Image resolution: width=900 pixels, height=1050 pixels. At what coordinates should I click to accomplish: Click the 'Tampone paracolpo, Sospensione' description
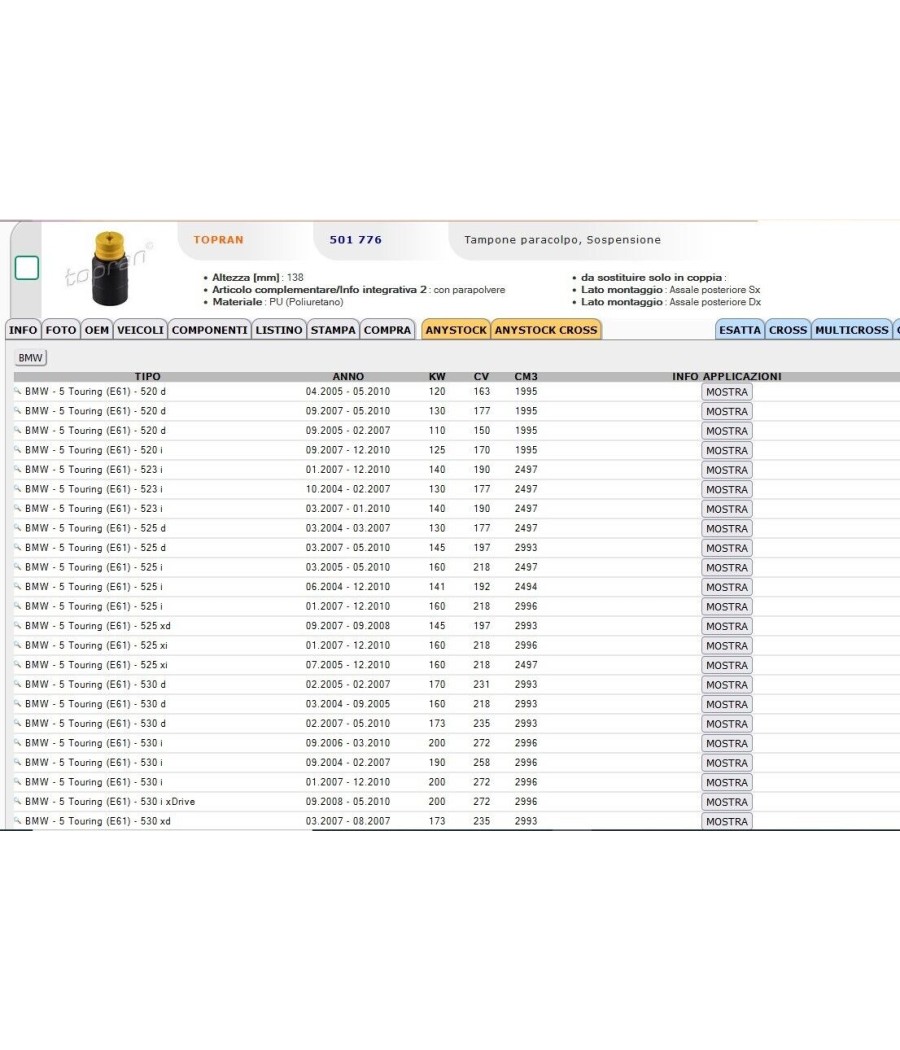coord(562,240)
